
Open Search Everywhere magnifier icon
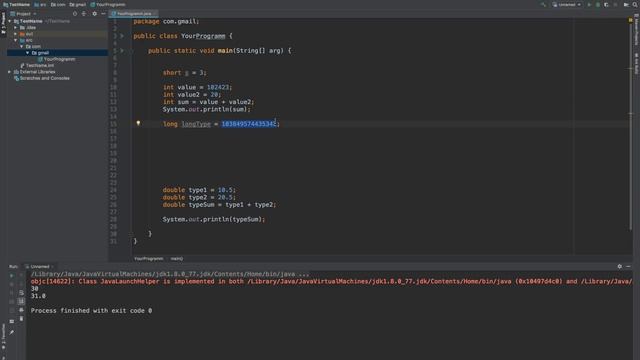coord(635,4)
